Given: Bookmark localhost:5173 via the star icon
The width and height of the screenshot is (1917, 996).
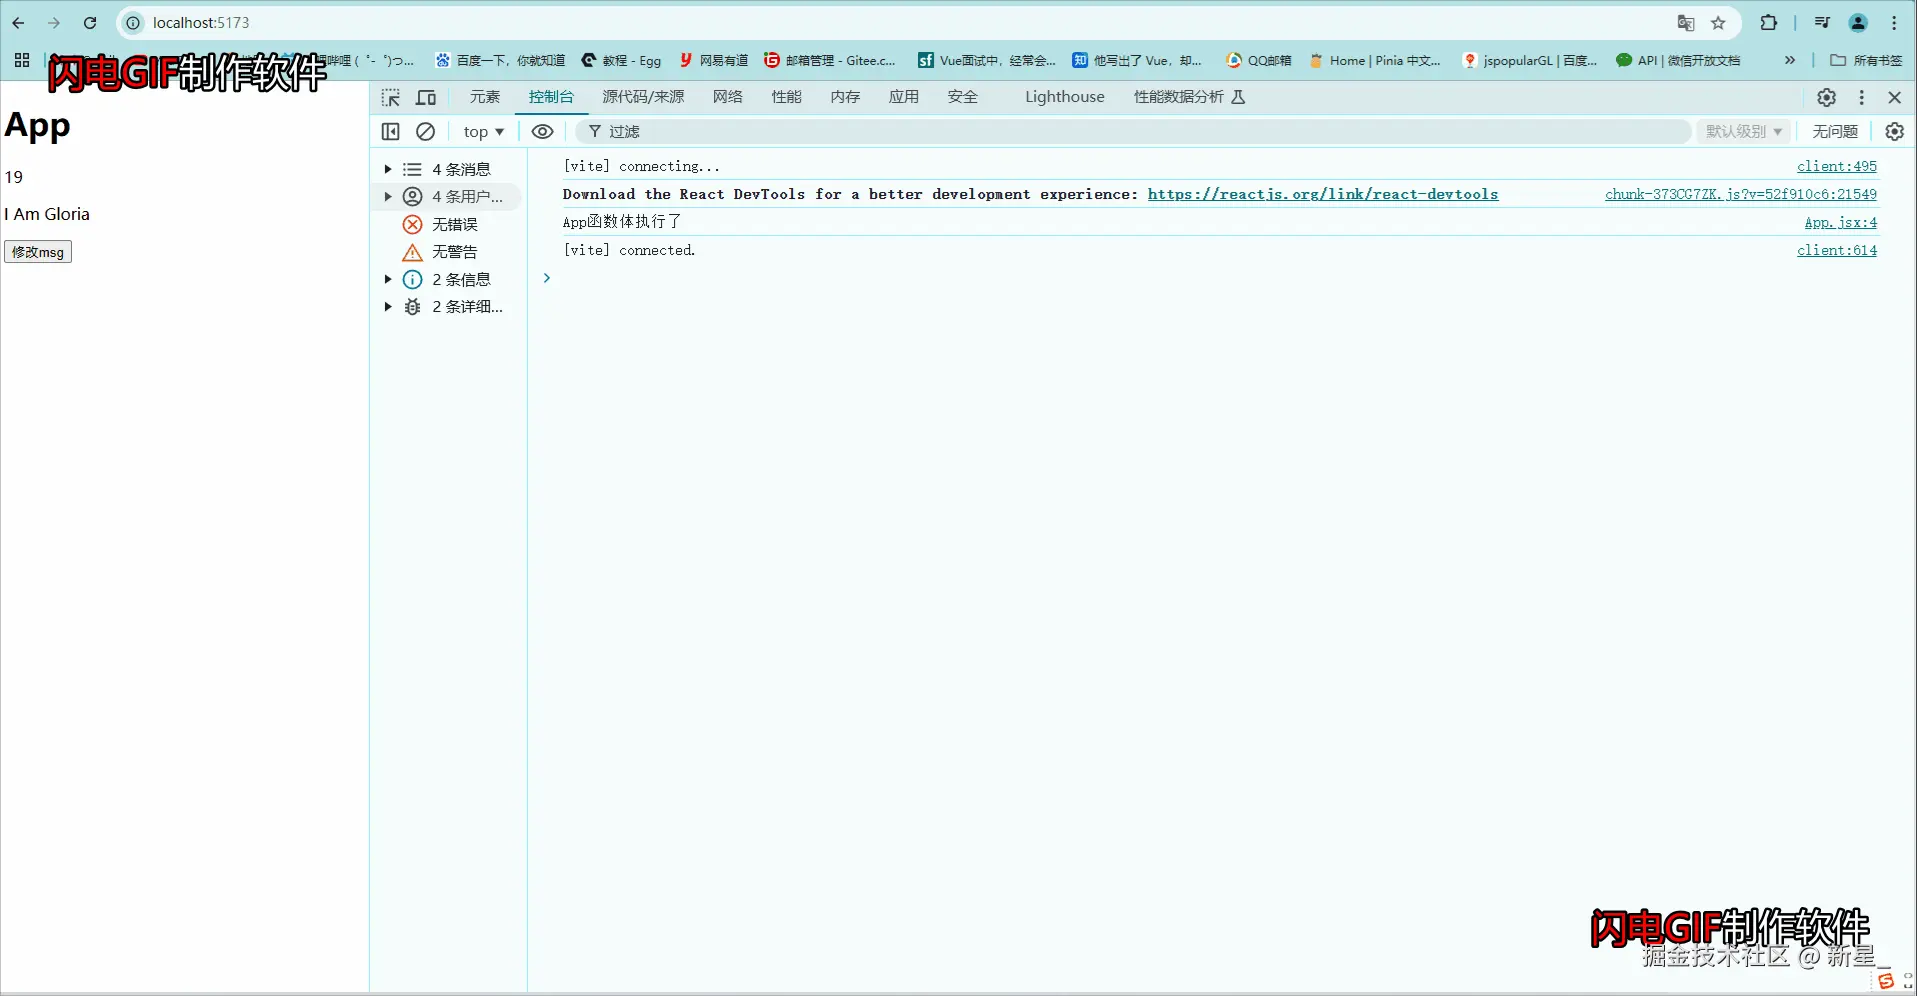Looking at the screenshot, I should 1719,22.
